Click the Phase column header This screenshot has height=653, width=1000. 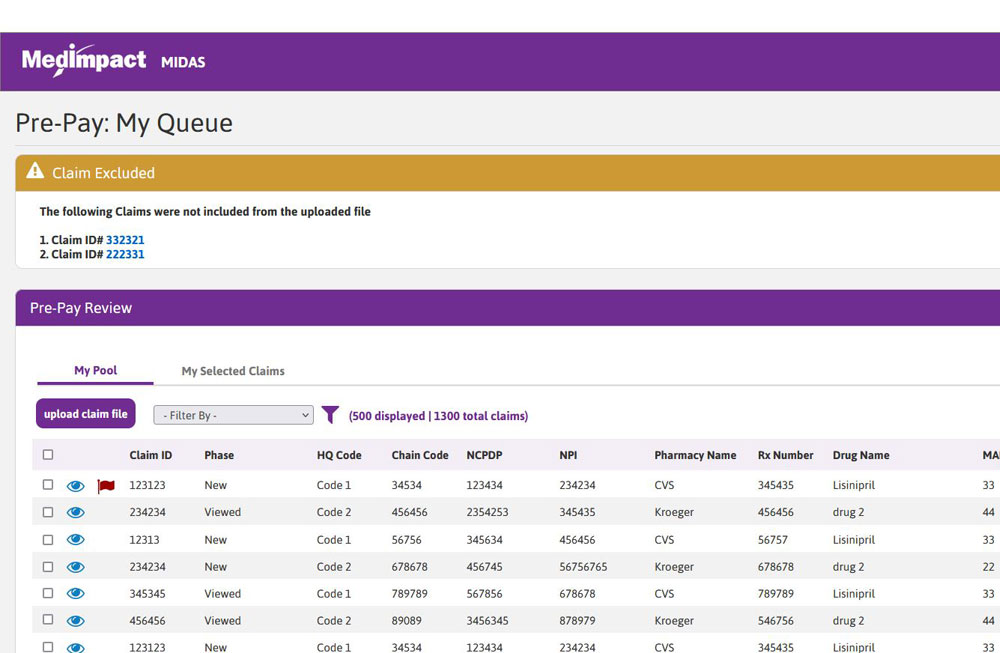(x=219, y=455)
